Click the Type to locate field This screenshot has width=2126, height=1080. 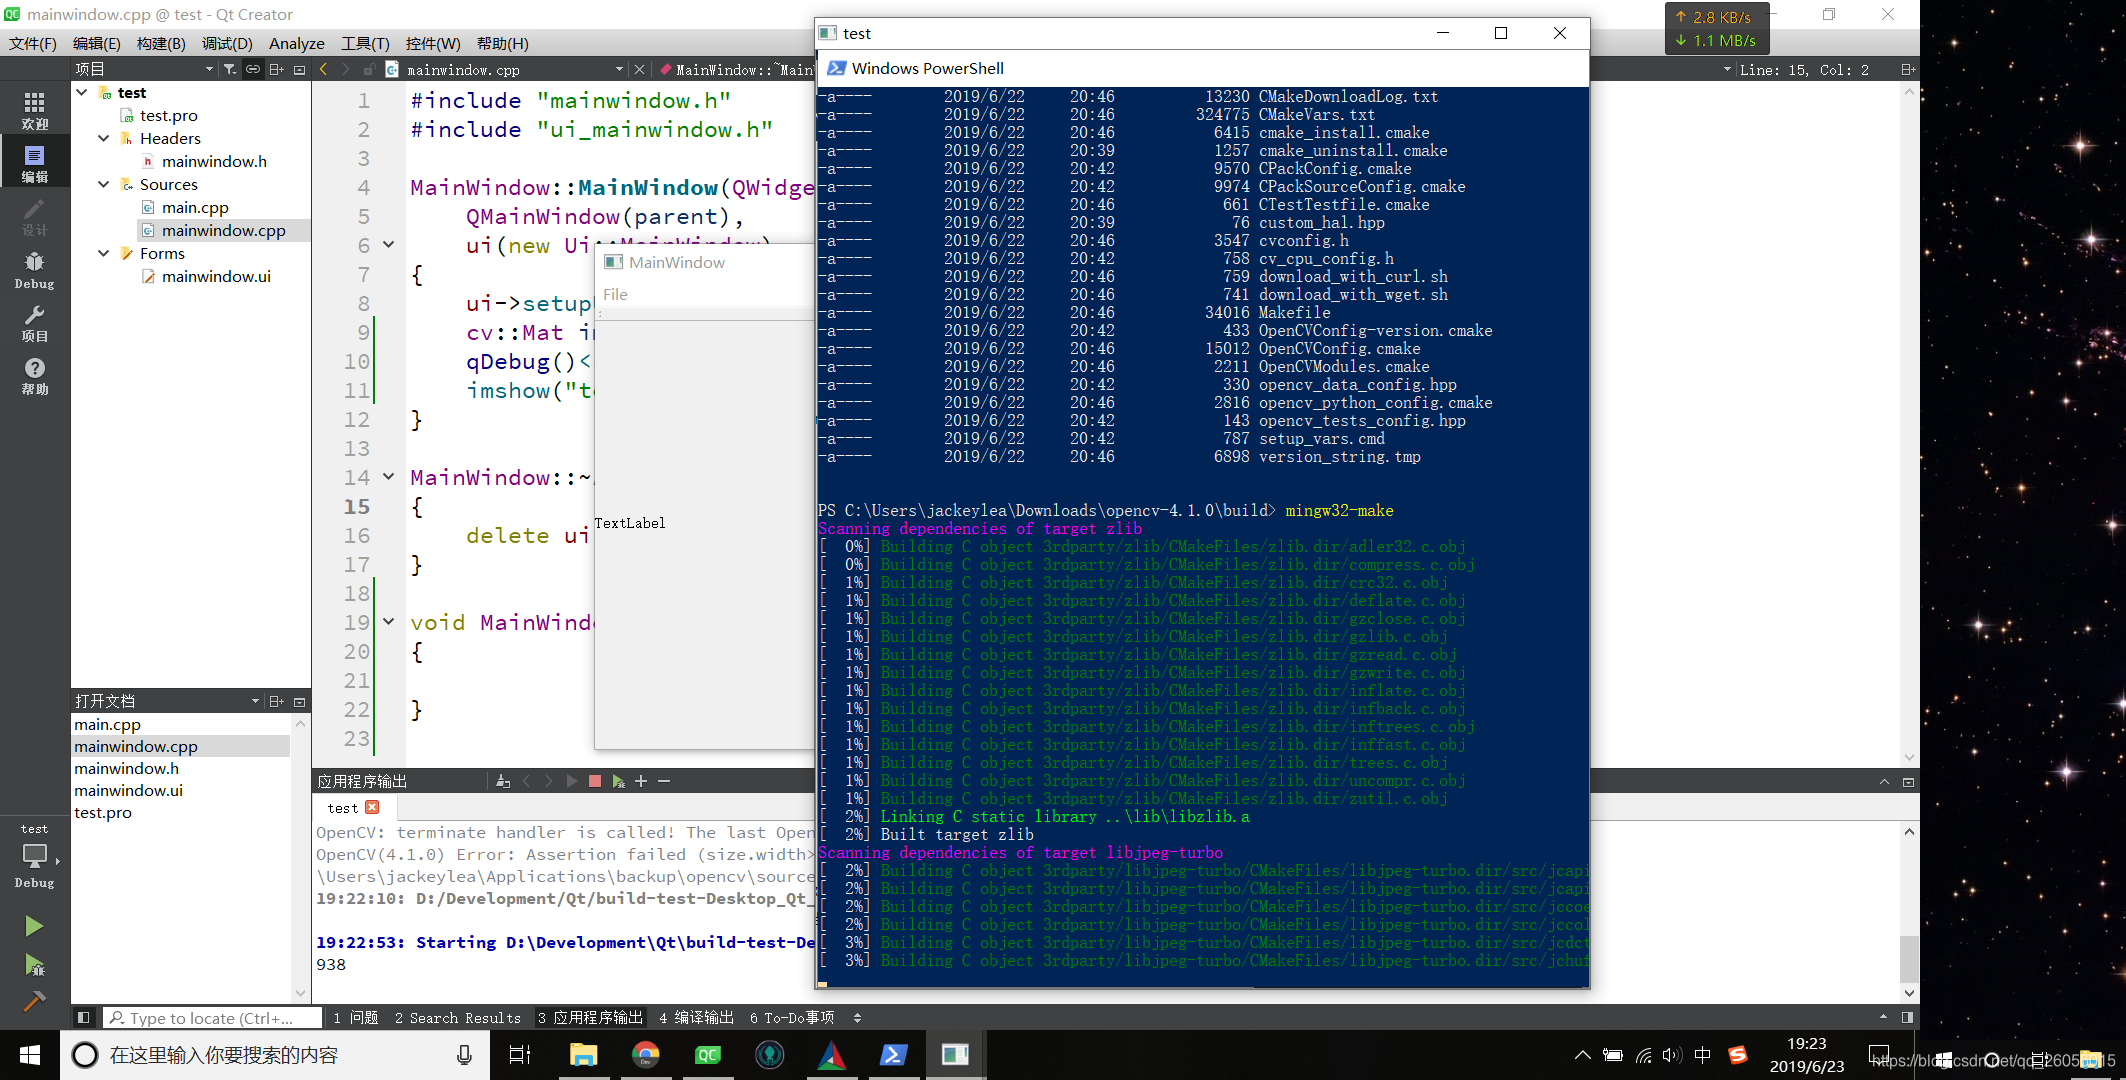[212, 1017]
